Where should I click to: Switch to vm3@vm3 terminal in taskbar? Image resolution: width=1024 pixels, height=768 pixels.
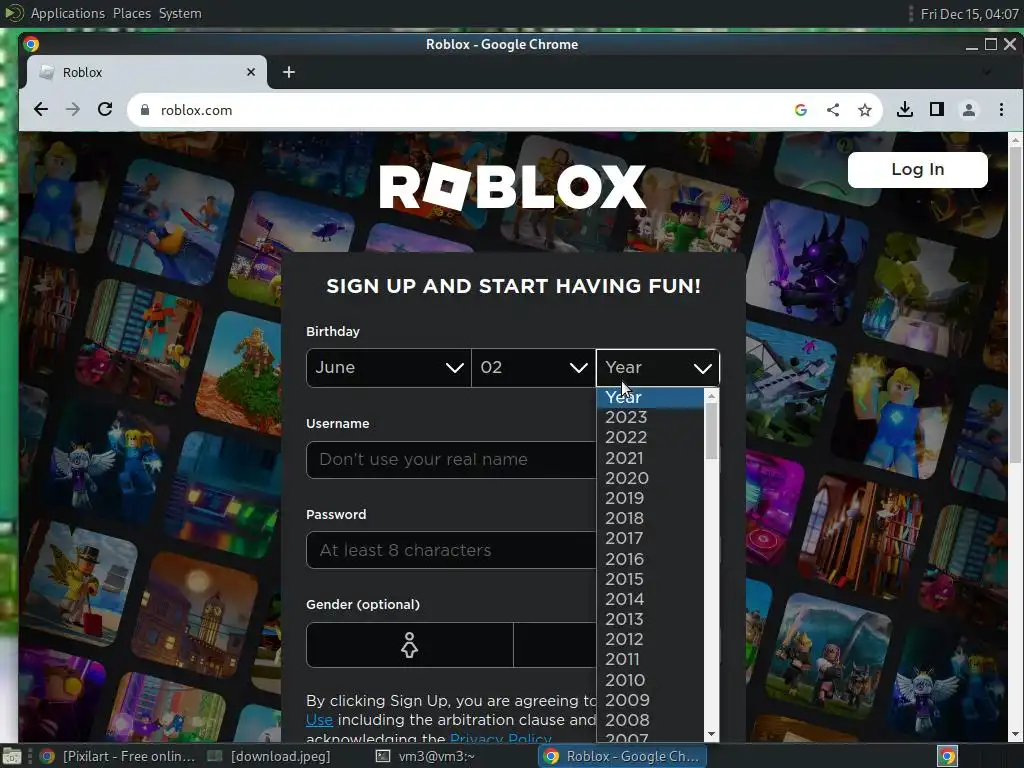(x=426, y=756)
